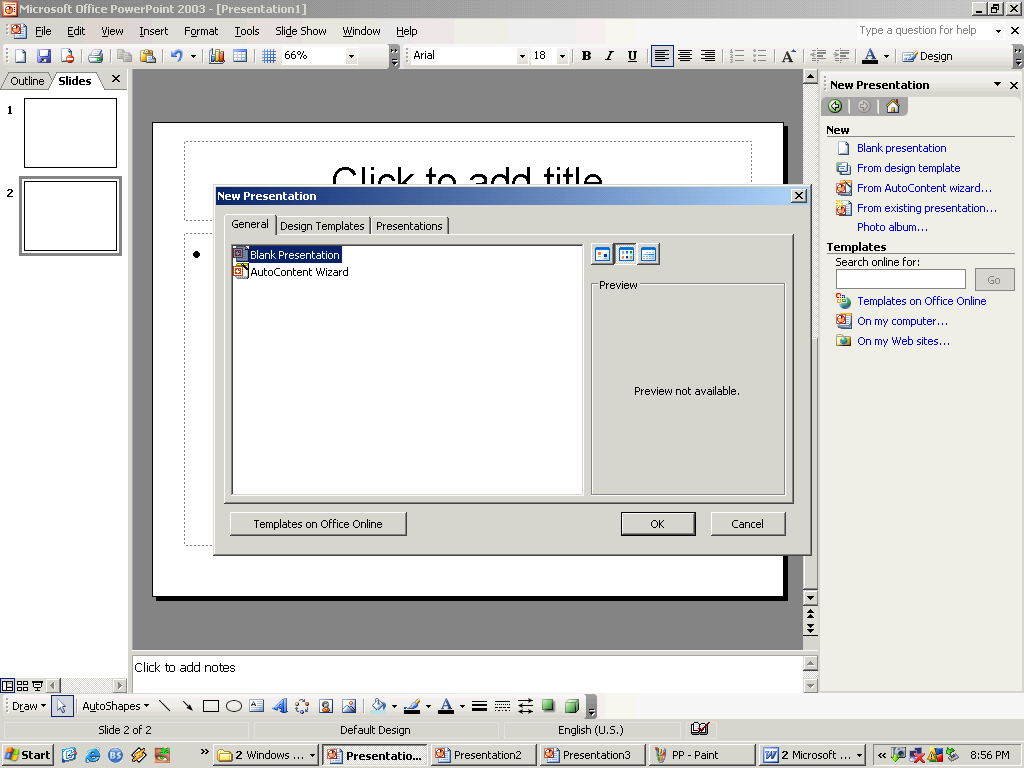This screenshot has height=768, width=1024.
Task: Toggle Align Right
Action: click(707, 56)
